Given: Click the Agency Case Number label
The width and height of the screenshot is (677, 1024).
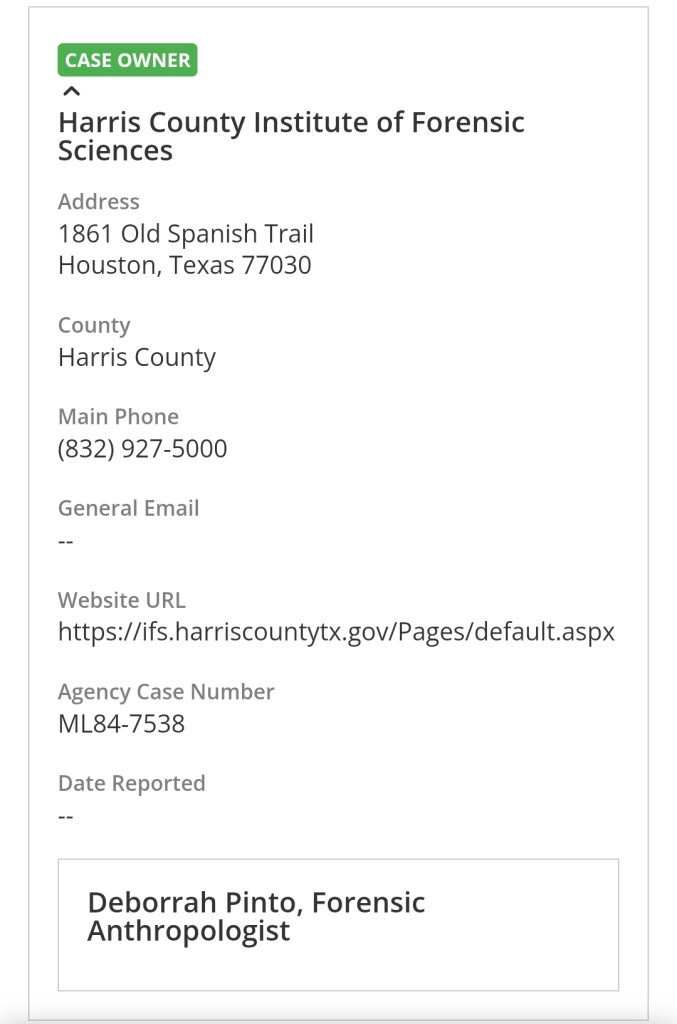Looking at the screenshot, I should tap(166, 692).
